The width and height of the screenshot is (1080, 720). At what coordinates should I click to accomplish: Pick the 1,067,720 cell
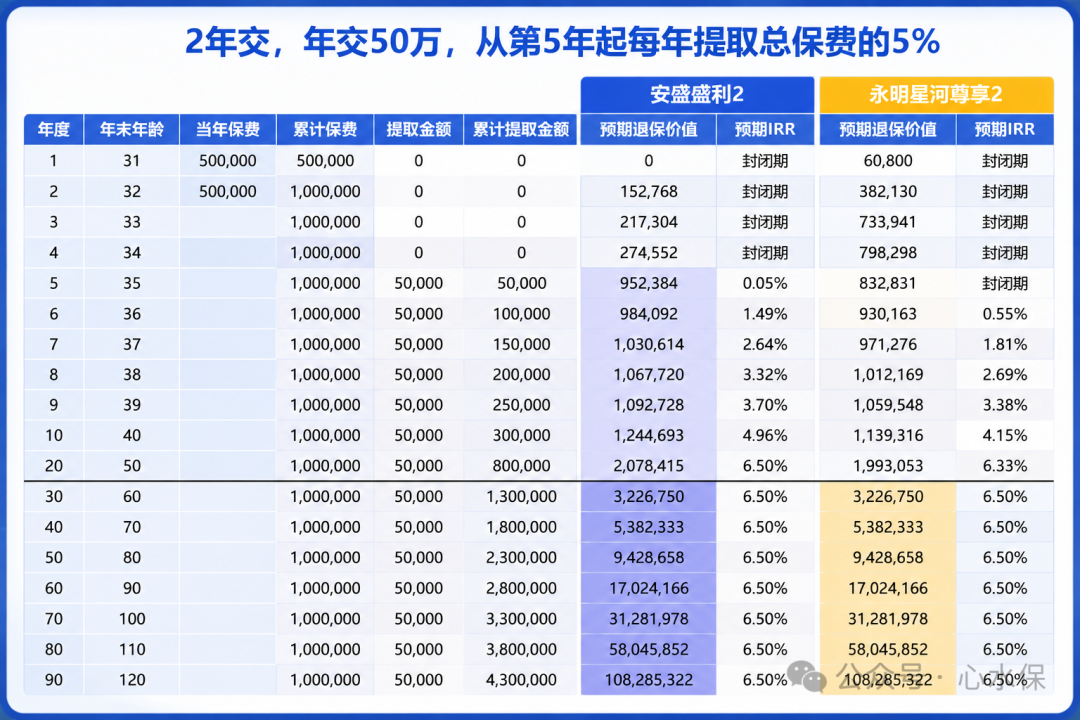pyautogui.click(x=648, y=375)
